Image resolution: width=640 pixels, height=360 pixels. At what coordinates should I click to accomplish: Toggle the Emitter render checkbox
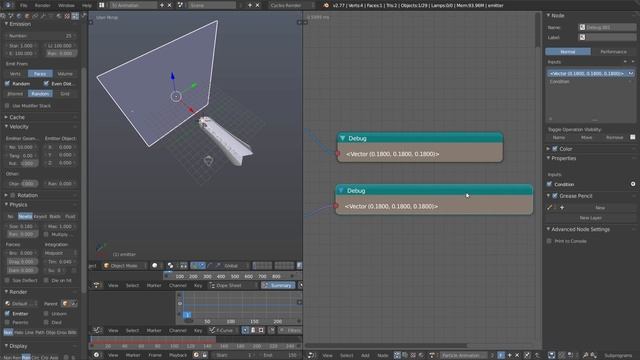click(x=7, y=313)
